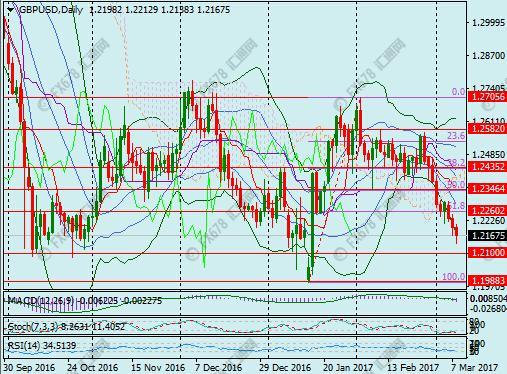Select the 1.25820 resistance price tag
The width and height of the screenshot is (507, 374).
[x=487, y=129]
